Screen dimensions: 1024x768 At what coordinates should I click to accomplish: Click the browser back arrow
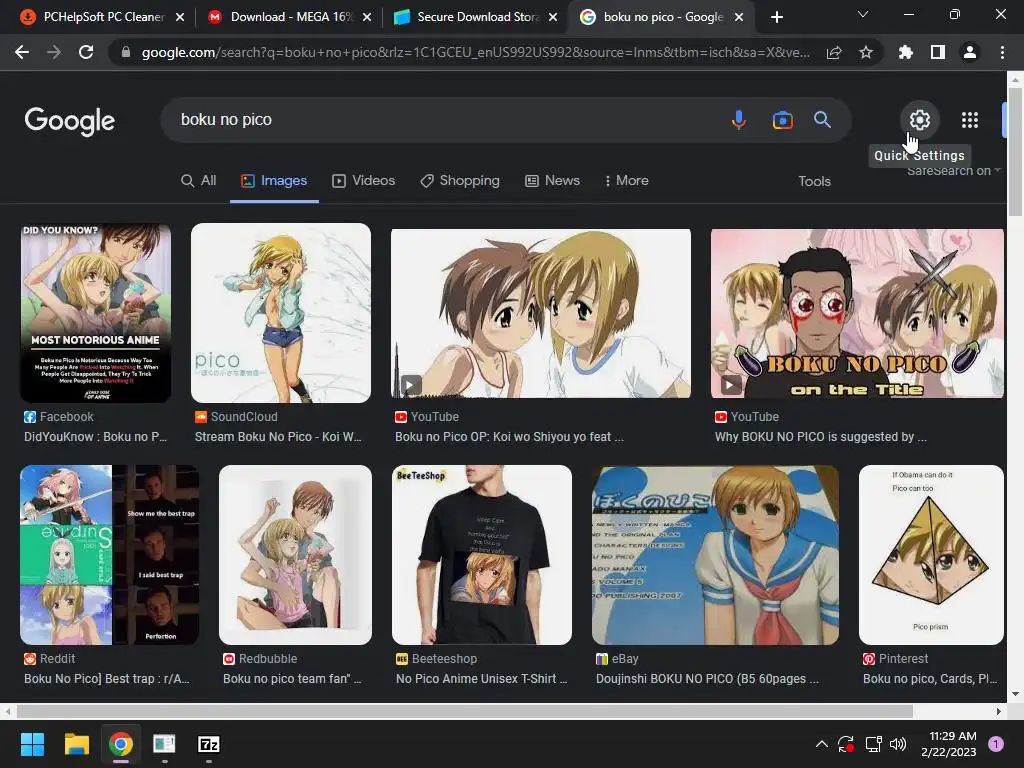(x=22, y=52)
